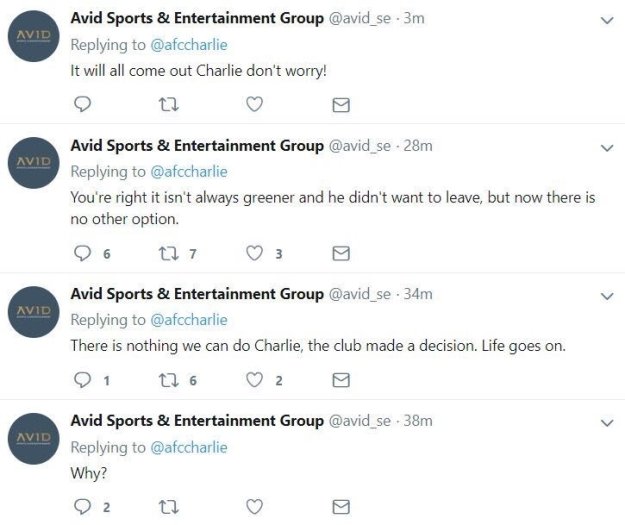625x525 pixels.
Task: Message icon on "no other option" tweet
Action: click(x=340, y=253)
